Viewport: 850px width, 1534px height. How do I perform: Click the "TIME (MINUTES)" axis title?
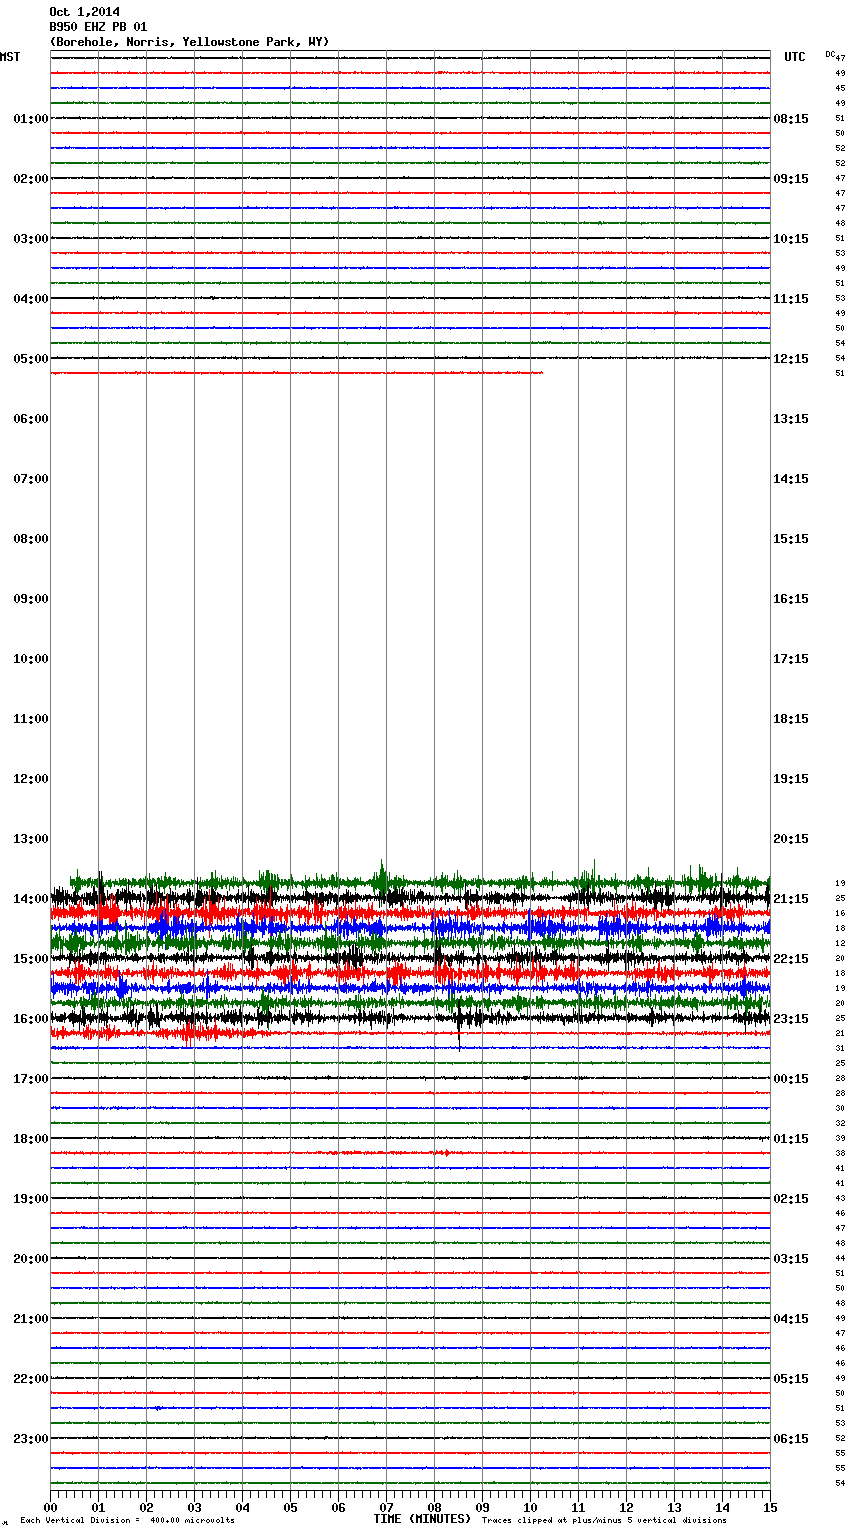(422, 1519)
